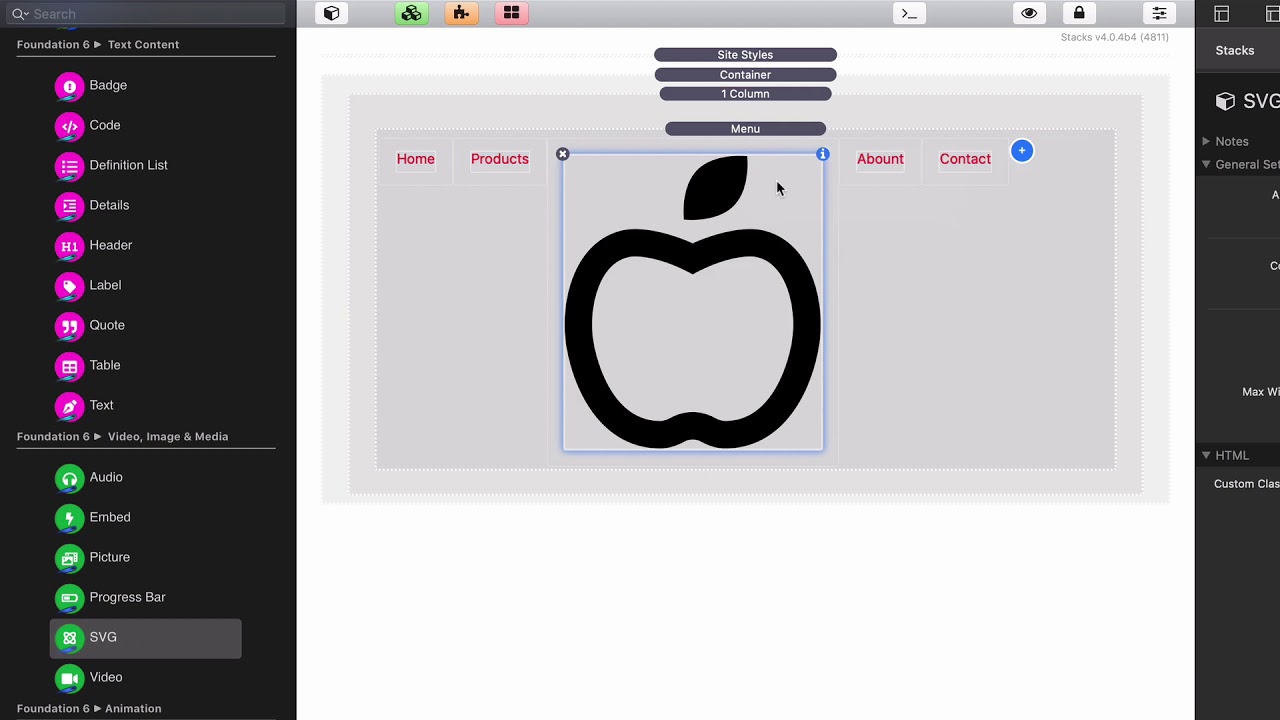Click the search magnifier icon
This screenshot has width=1280, height=720.
(20, 14)
